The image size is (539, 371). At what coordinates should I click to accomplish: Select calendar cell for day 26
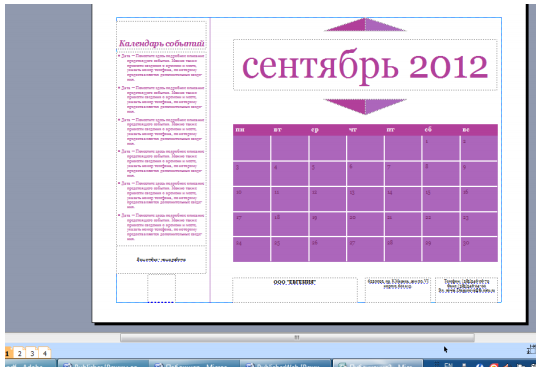click(328, 250)
